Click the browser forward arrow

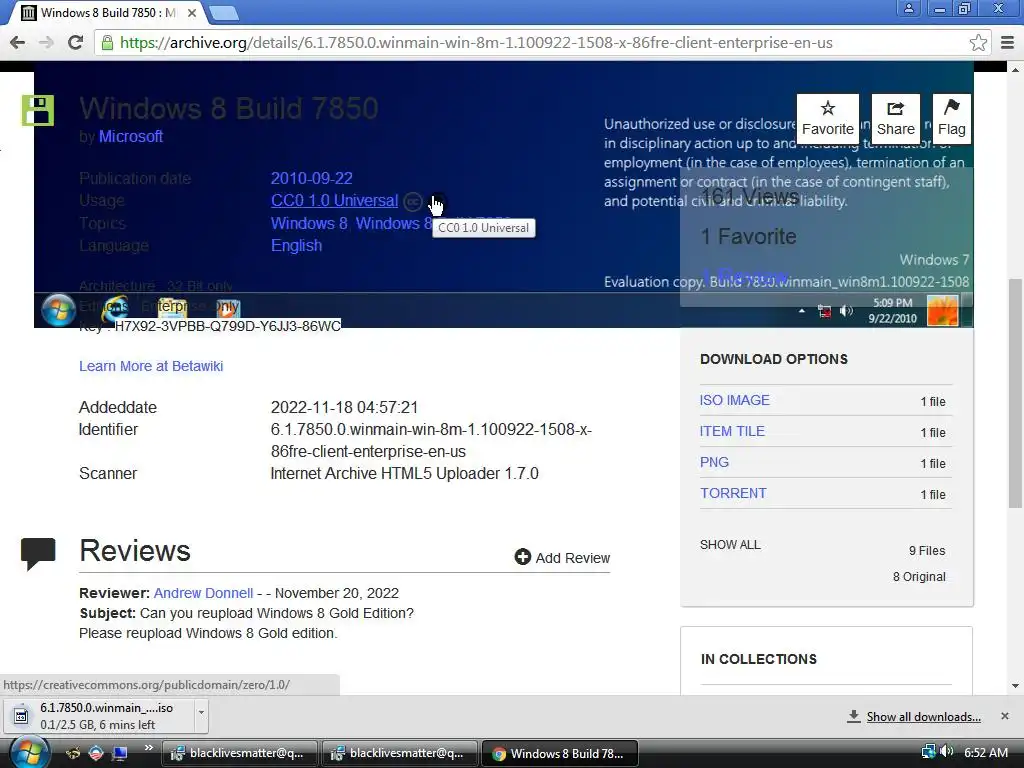(46, 42)
